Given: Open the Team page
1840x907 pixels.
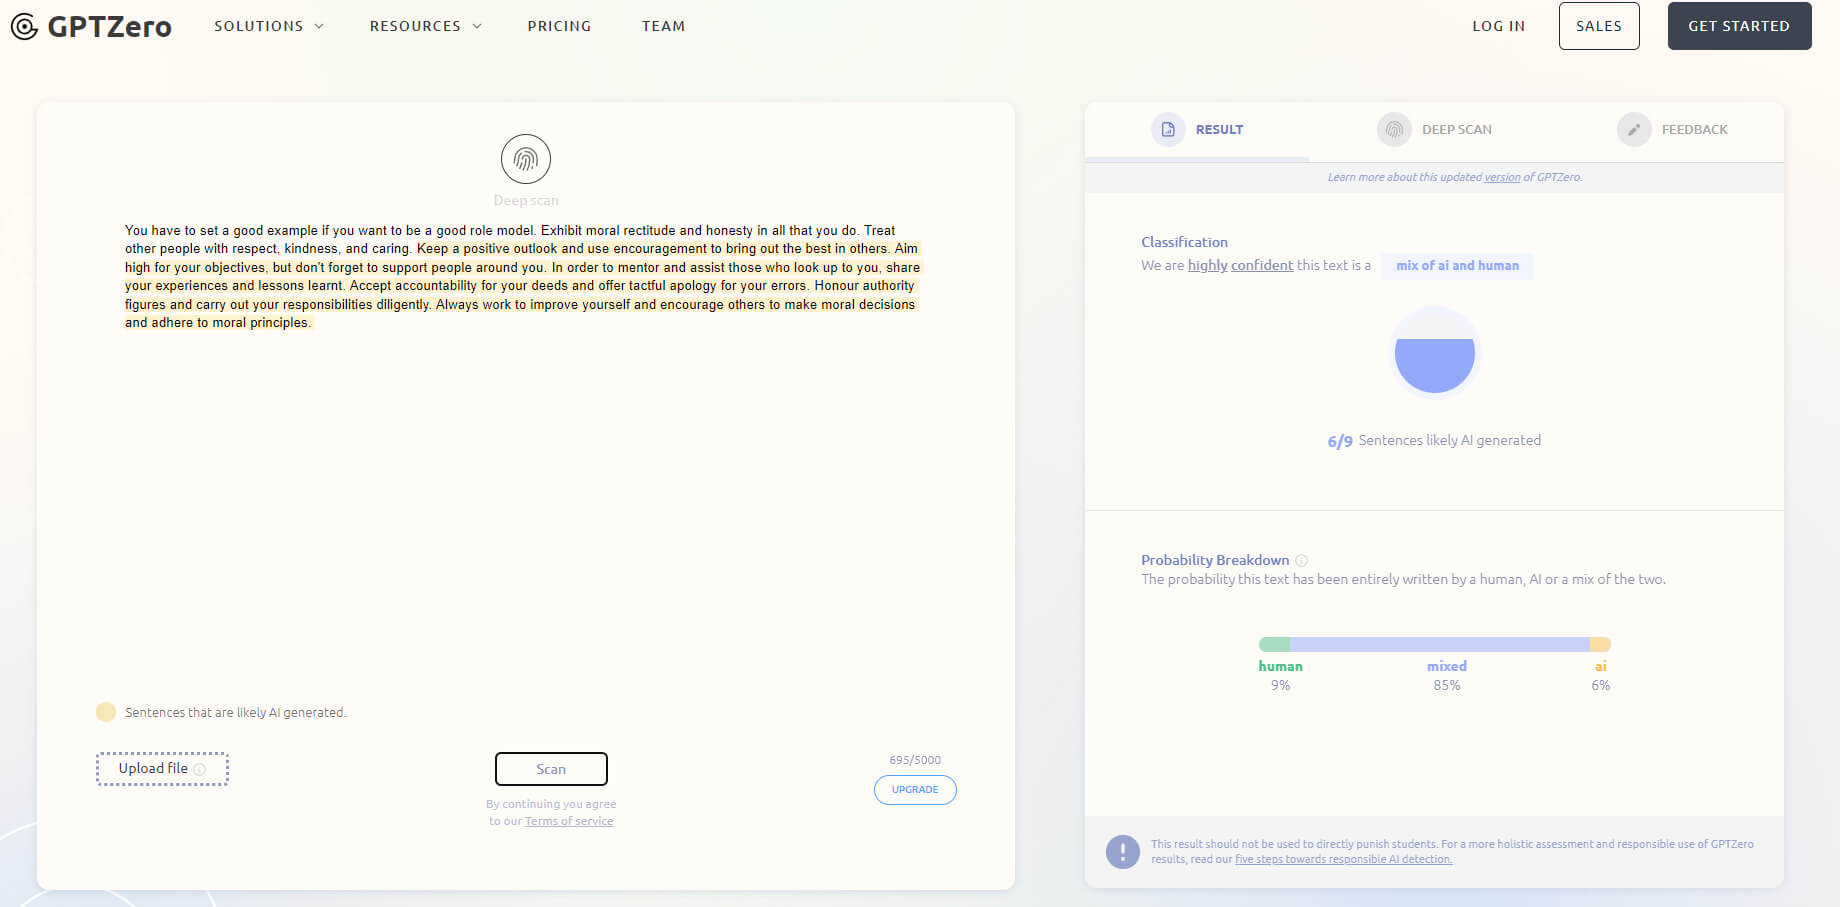Looking at the screenshot, I should point(663,26).
